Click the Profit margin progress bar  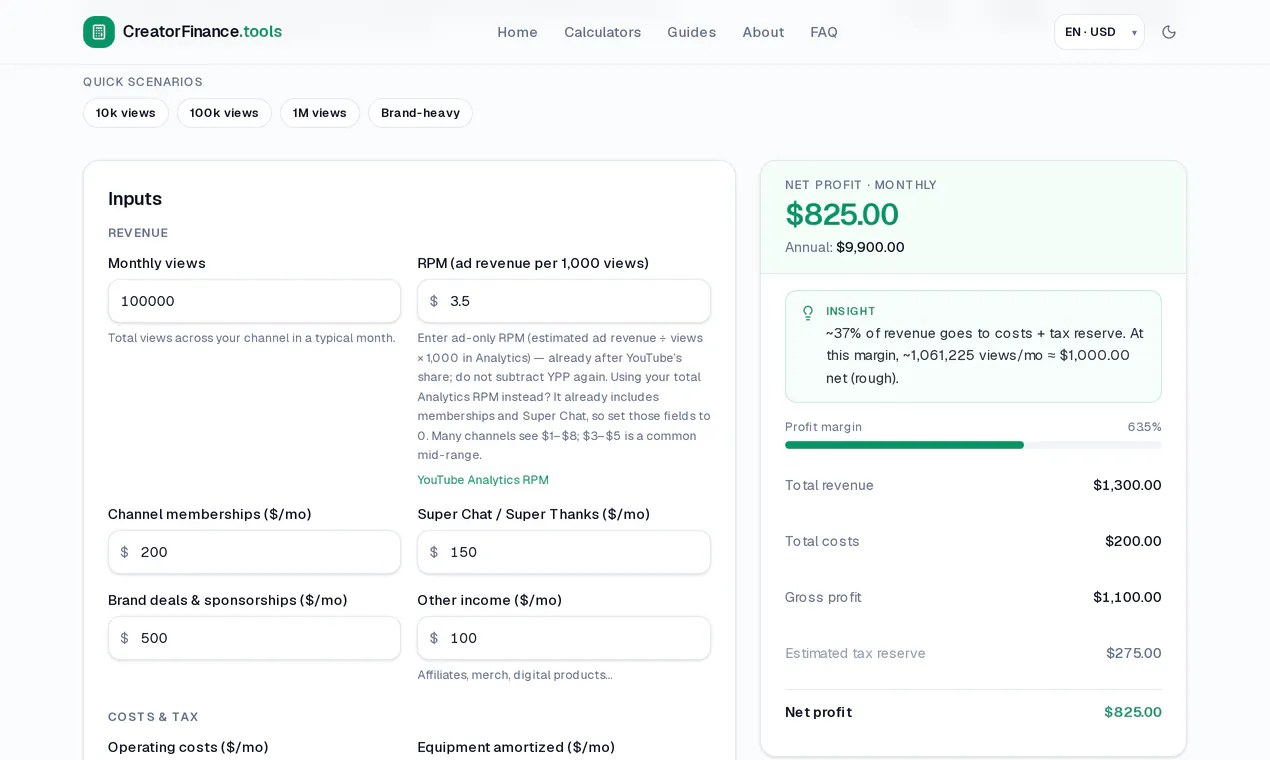[x=973, y=445]
